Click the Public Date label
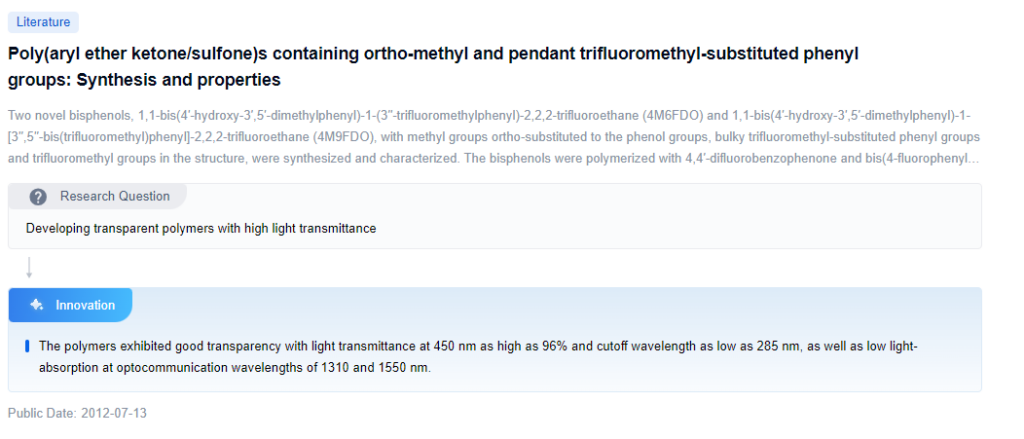This screenshot has width=1024, height=439. [x=42, y=413]
